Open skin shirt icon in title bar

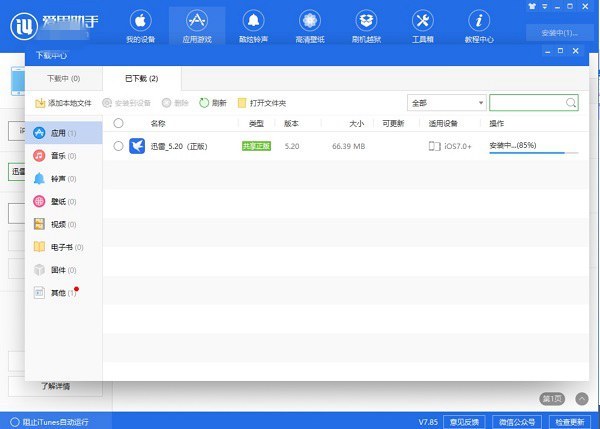[x=532, y=6]
